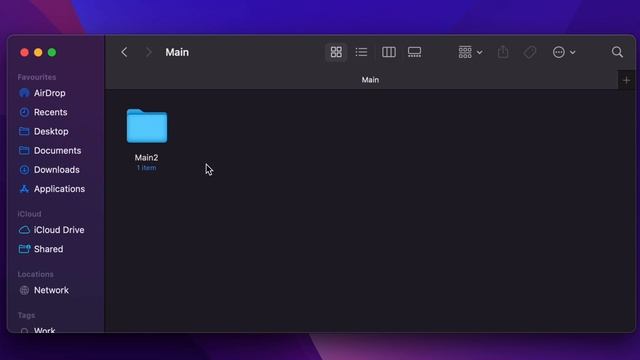Select the Main tab in tab bar

370,80
